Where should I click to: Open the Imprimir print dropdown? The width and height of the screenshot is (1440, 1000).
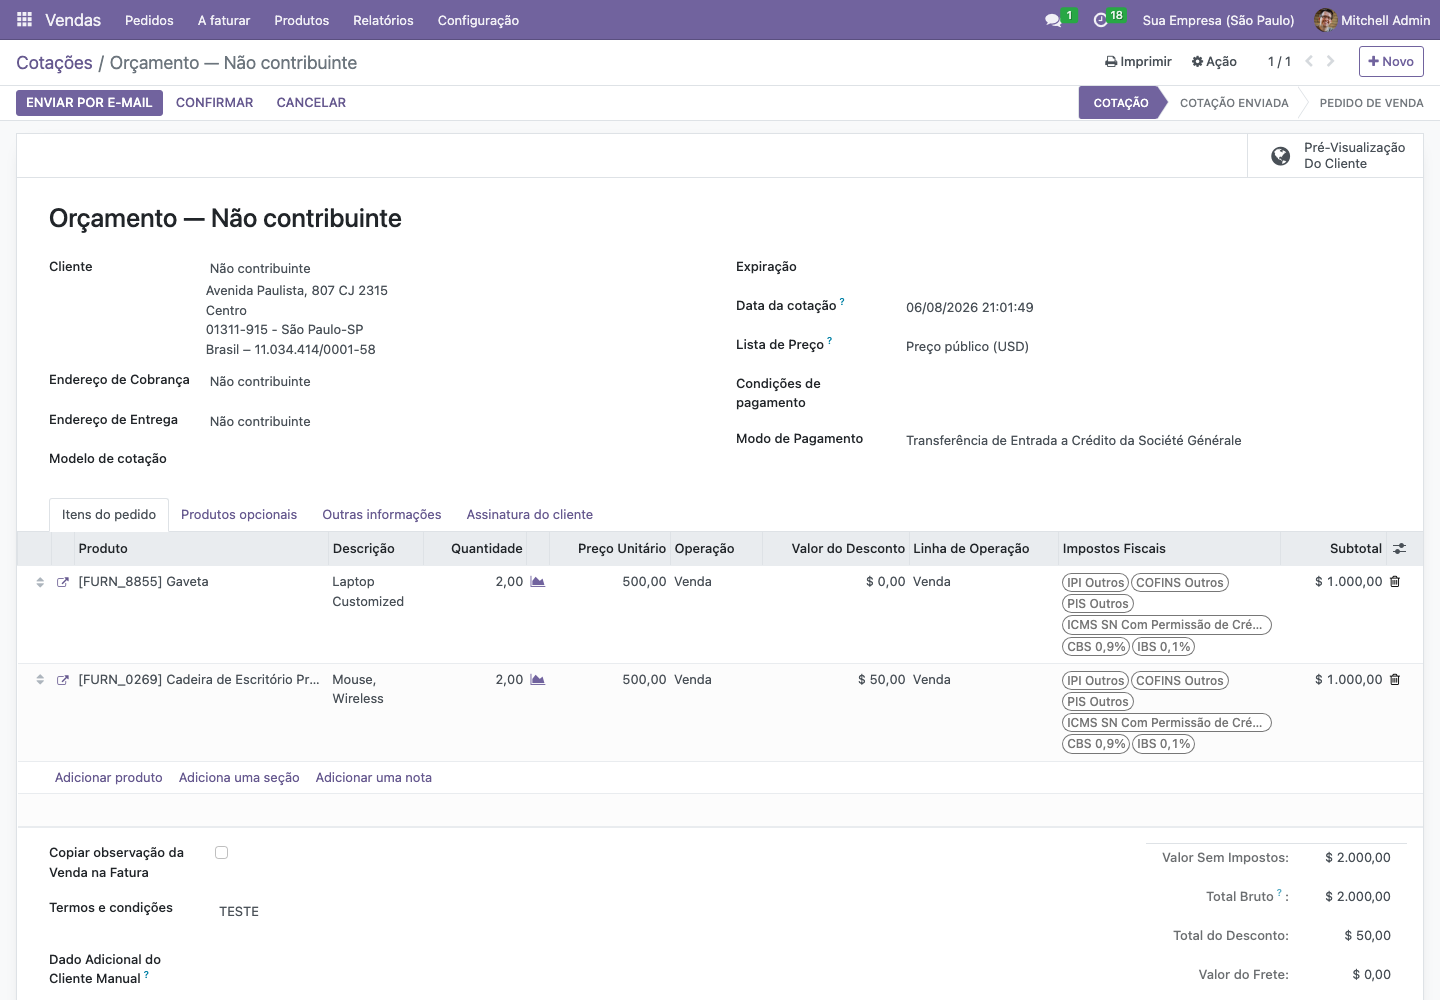[x=1138, y=61]
